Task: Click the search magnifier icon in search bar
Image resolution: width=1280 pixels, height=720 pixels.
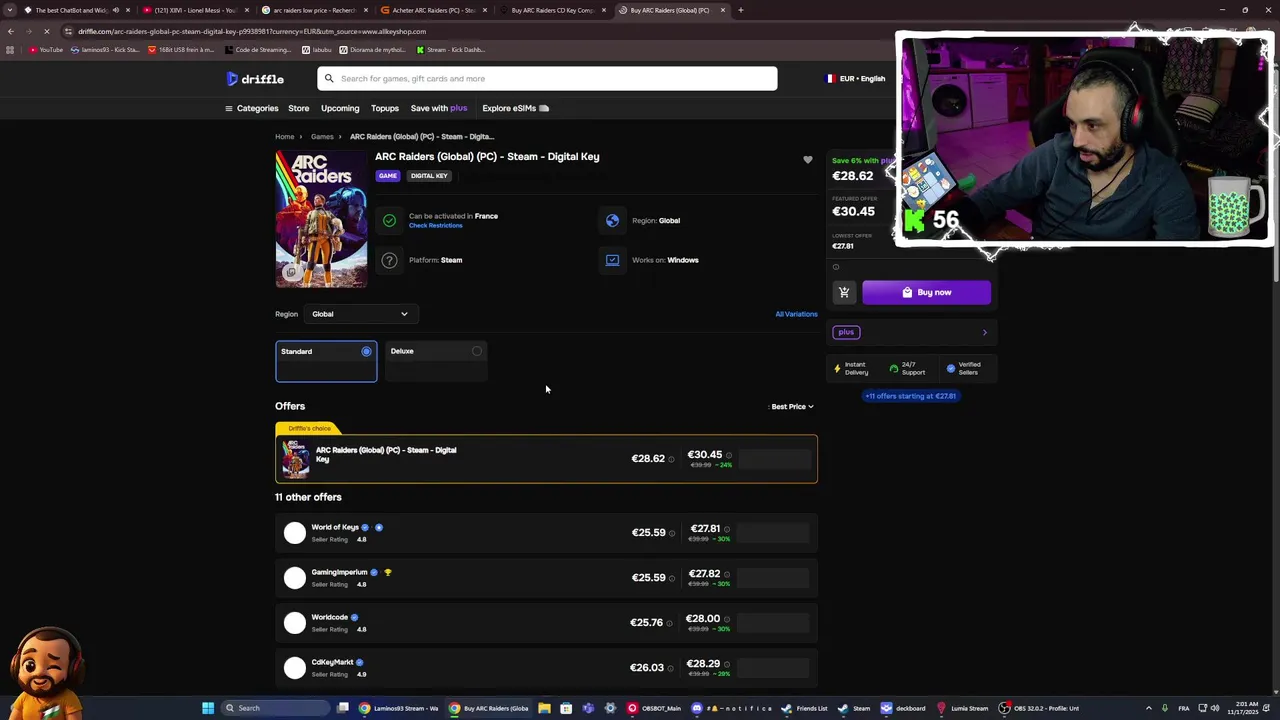Action: click(329, 78)
